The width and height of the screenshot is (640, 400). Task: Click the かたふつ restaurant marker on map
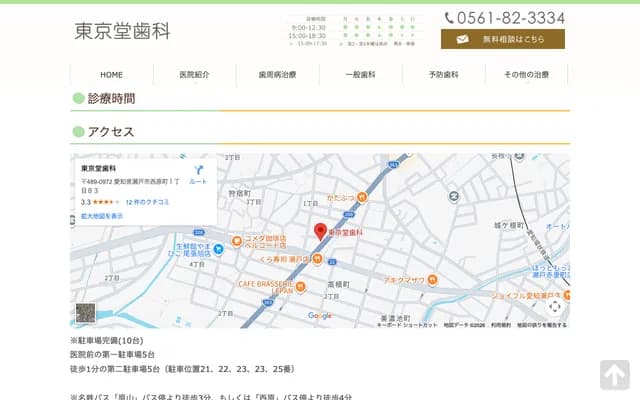click(362, 197)
